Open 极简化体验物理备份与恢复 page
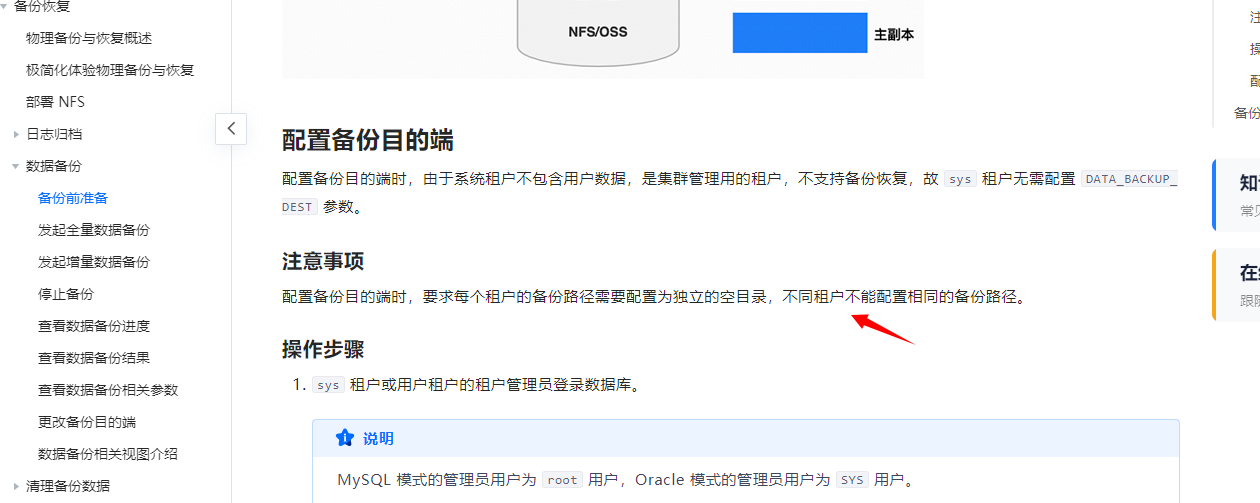Screen dimensions: 1260x503 click(110, 70)
